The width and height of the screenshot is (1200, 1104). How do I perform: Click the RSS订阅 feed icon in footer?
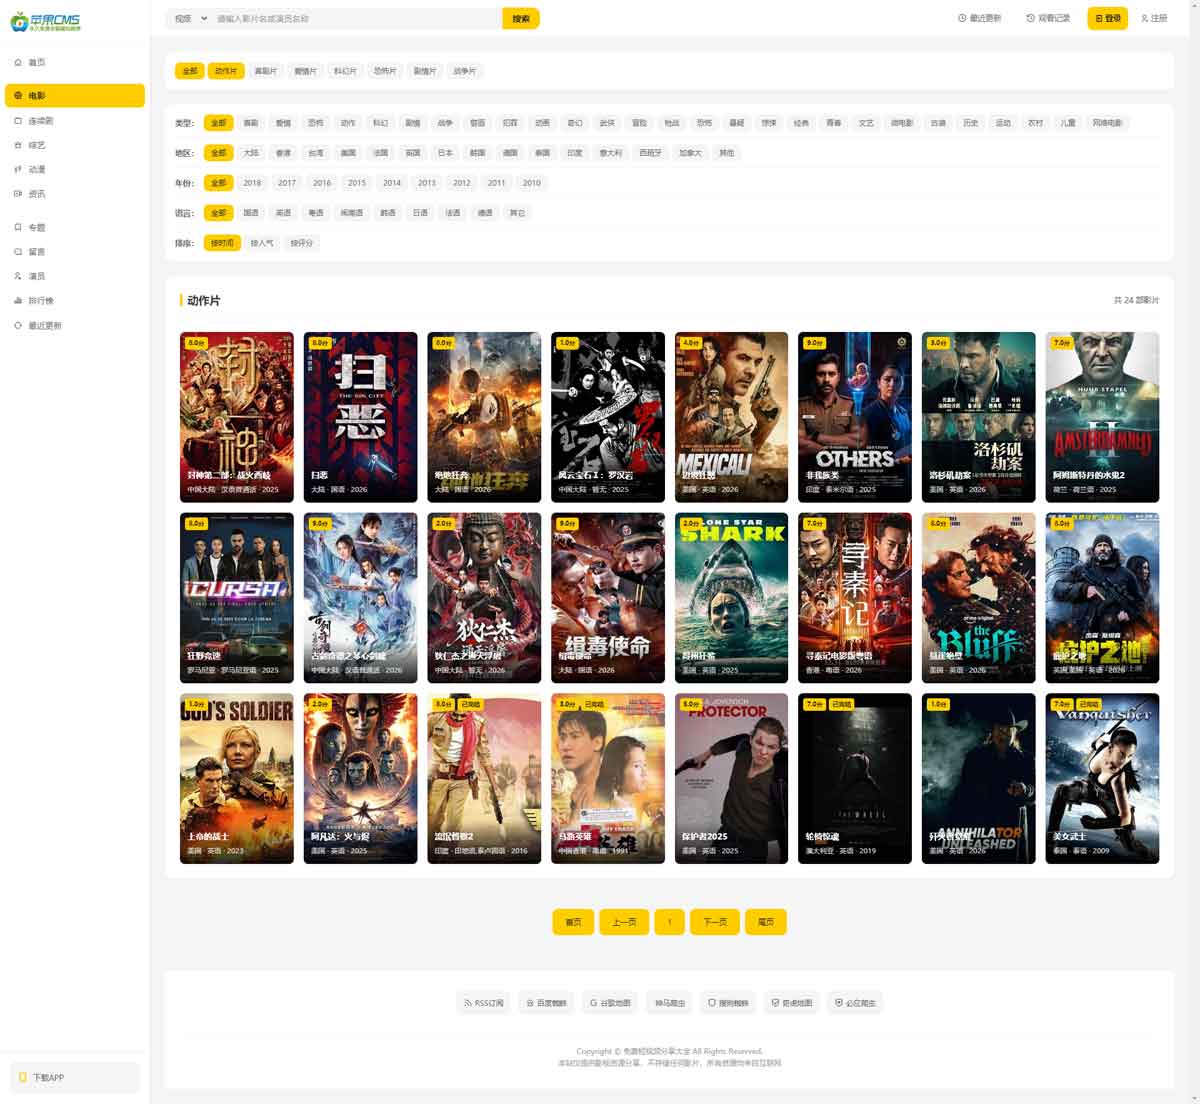[x=468, y=1002]
